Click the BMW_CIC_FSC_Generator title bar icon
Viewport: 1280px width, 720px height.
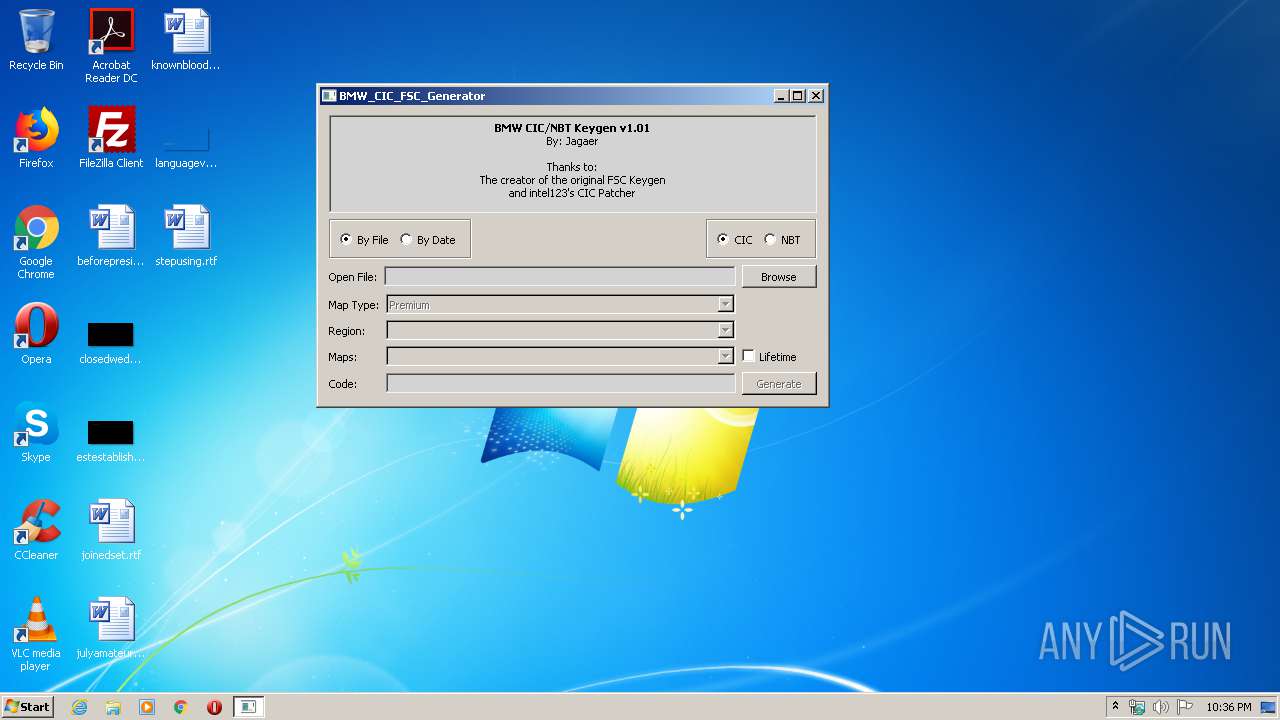329,96
